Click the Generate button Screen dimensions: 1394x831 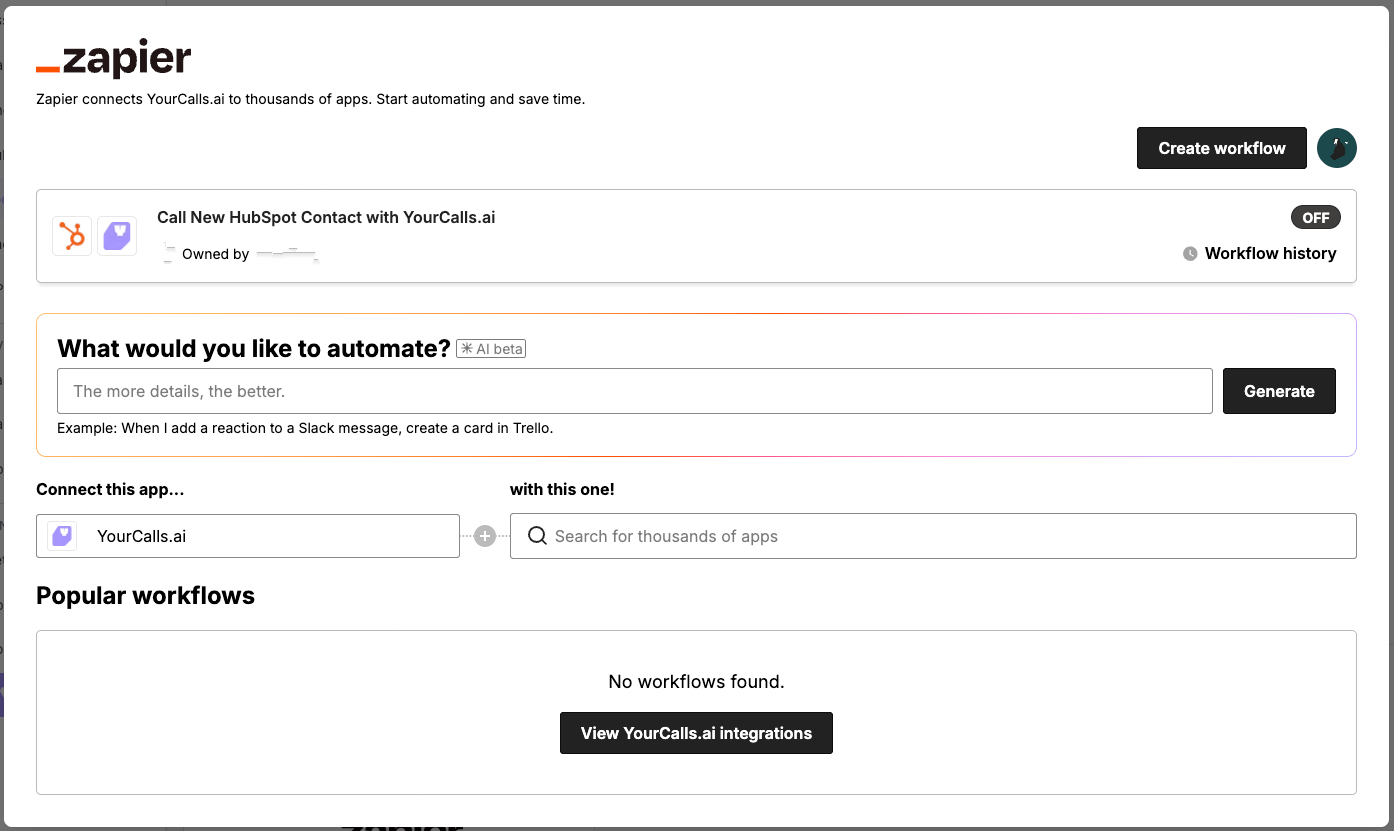pyautogui.click(x=1279, y=391)
